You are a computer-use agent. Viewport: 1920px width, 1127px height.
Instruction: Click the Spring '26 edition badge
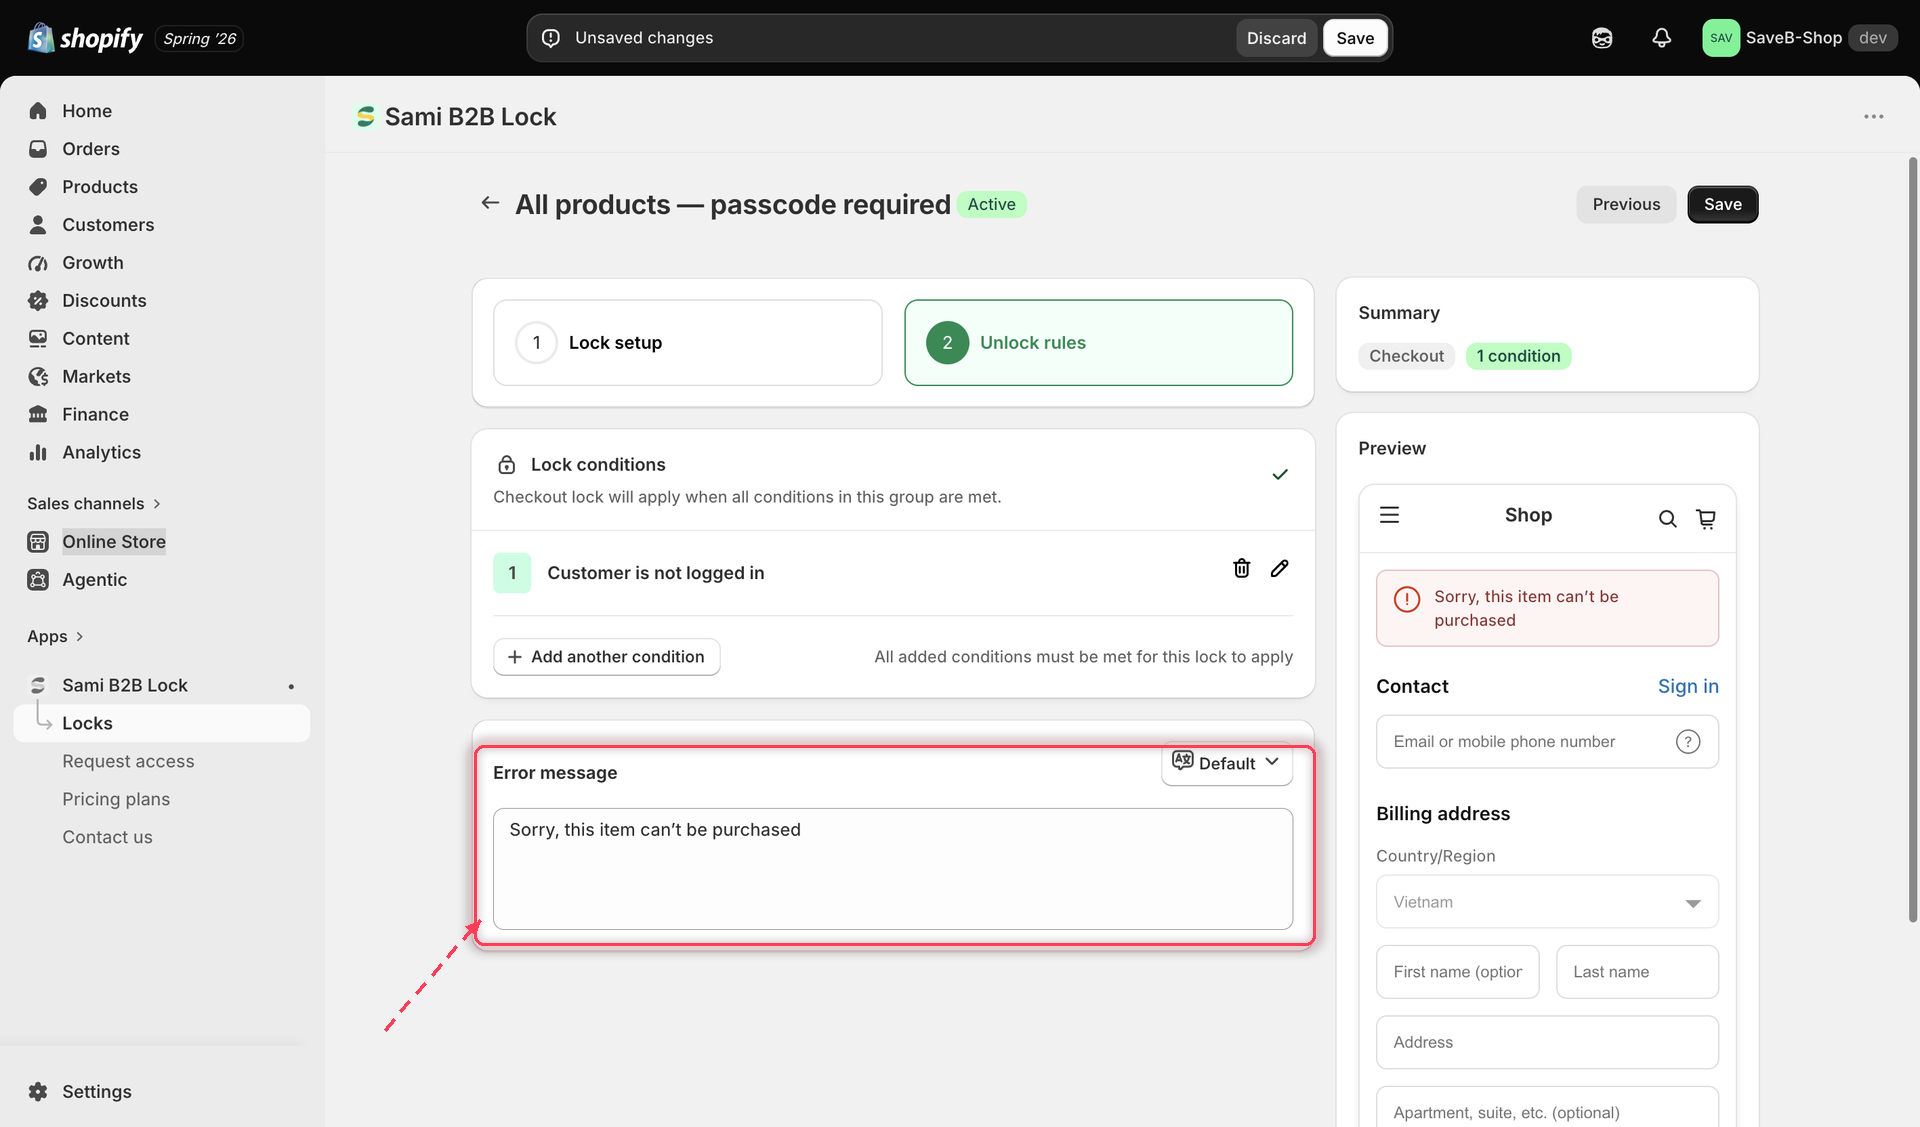coord(199,38)
